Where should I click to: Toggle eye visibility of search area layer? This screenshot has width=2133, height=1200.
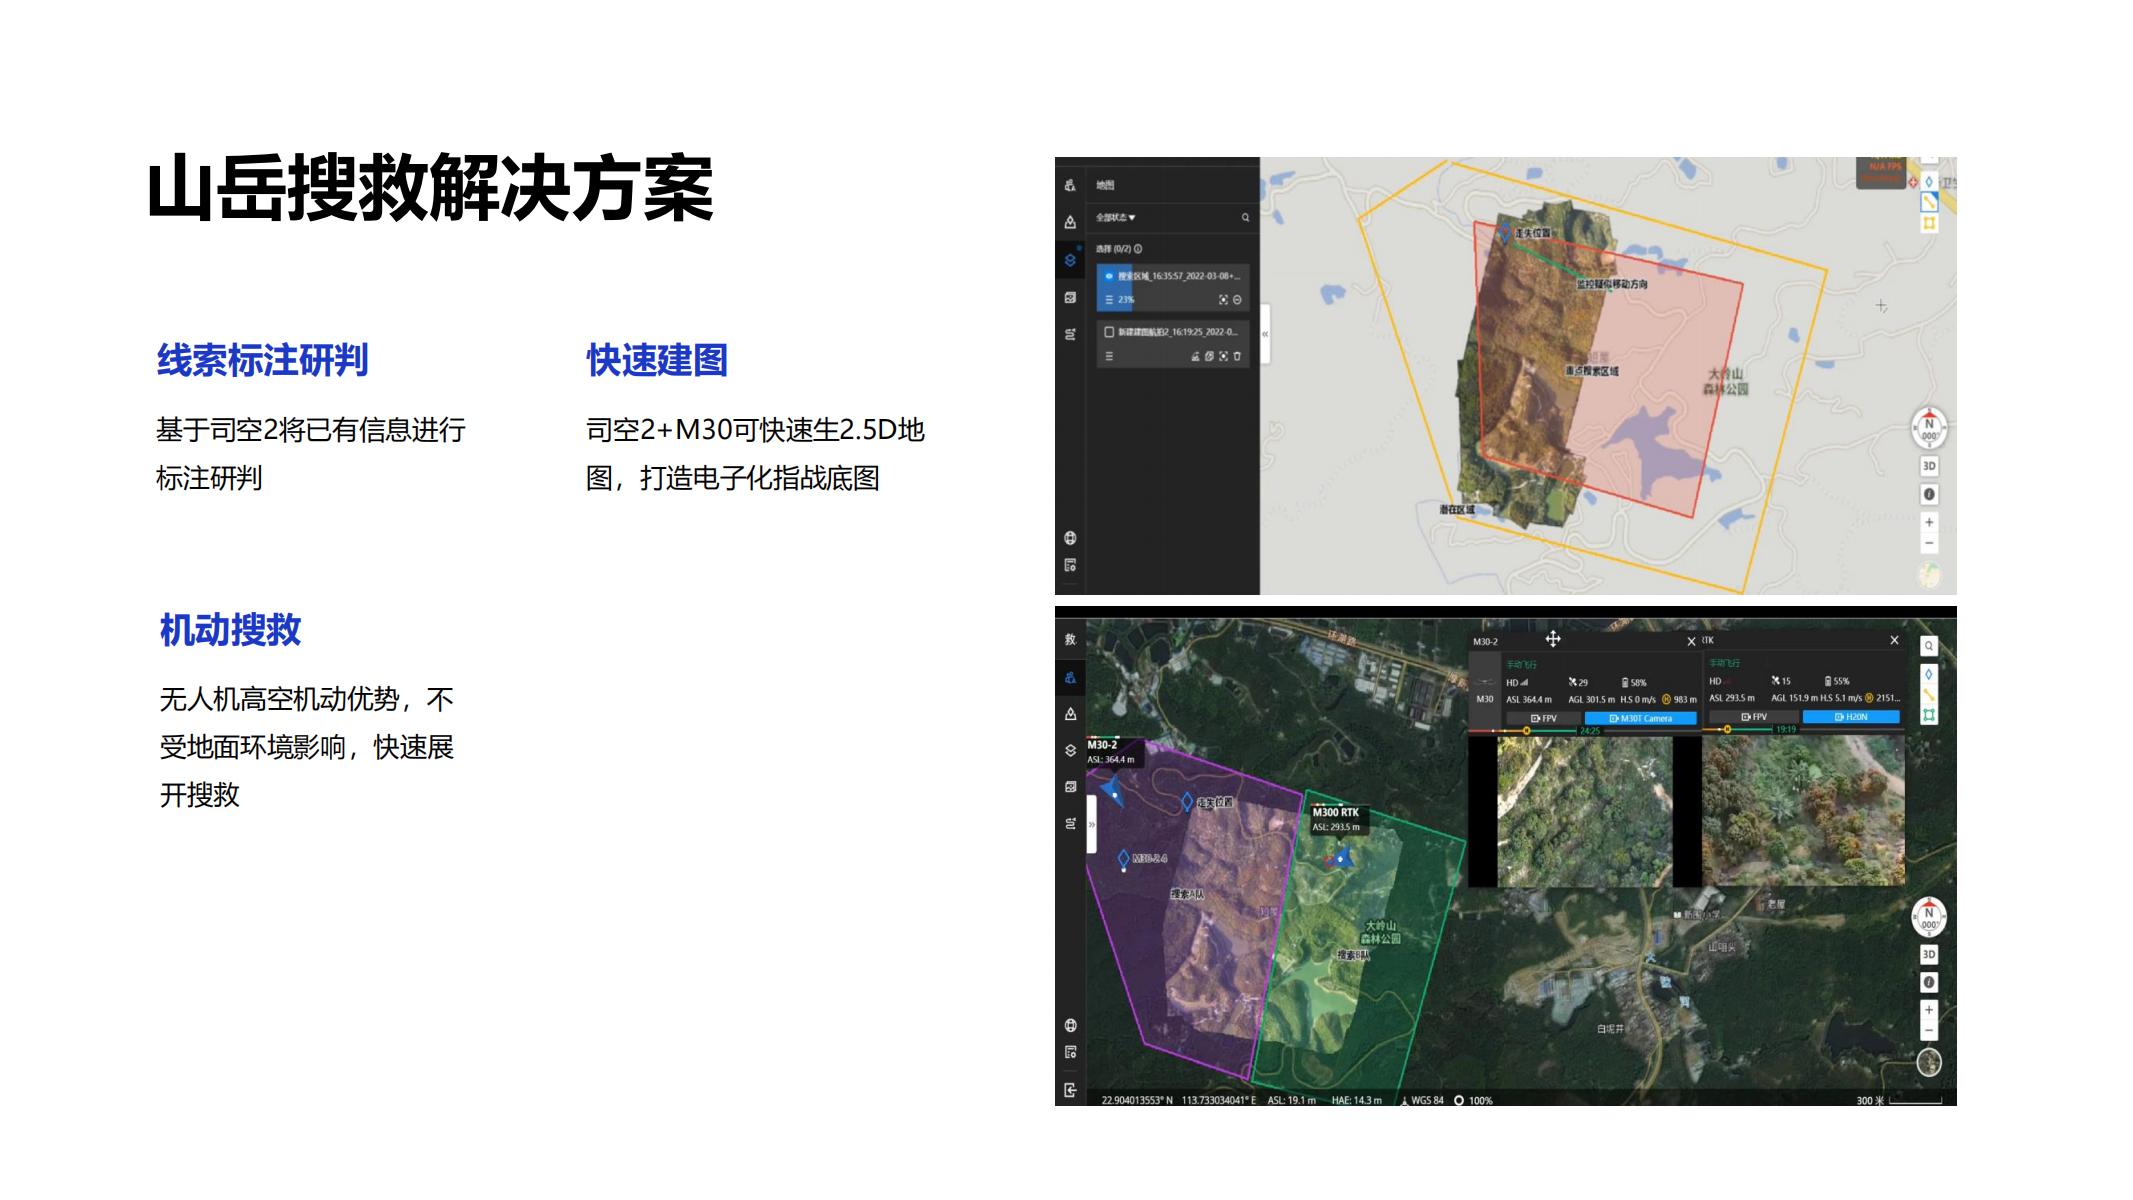[x=1109, y=276]
